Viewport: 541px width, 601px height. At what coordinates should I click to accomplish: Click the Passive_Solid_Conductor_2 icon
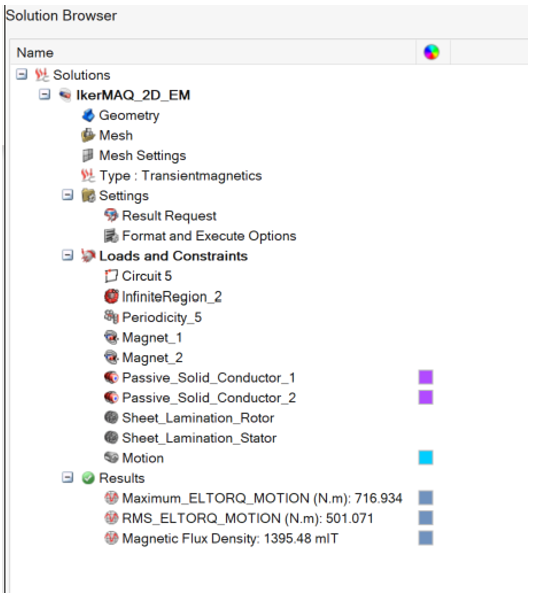(111, 397)
